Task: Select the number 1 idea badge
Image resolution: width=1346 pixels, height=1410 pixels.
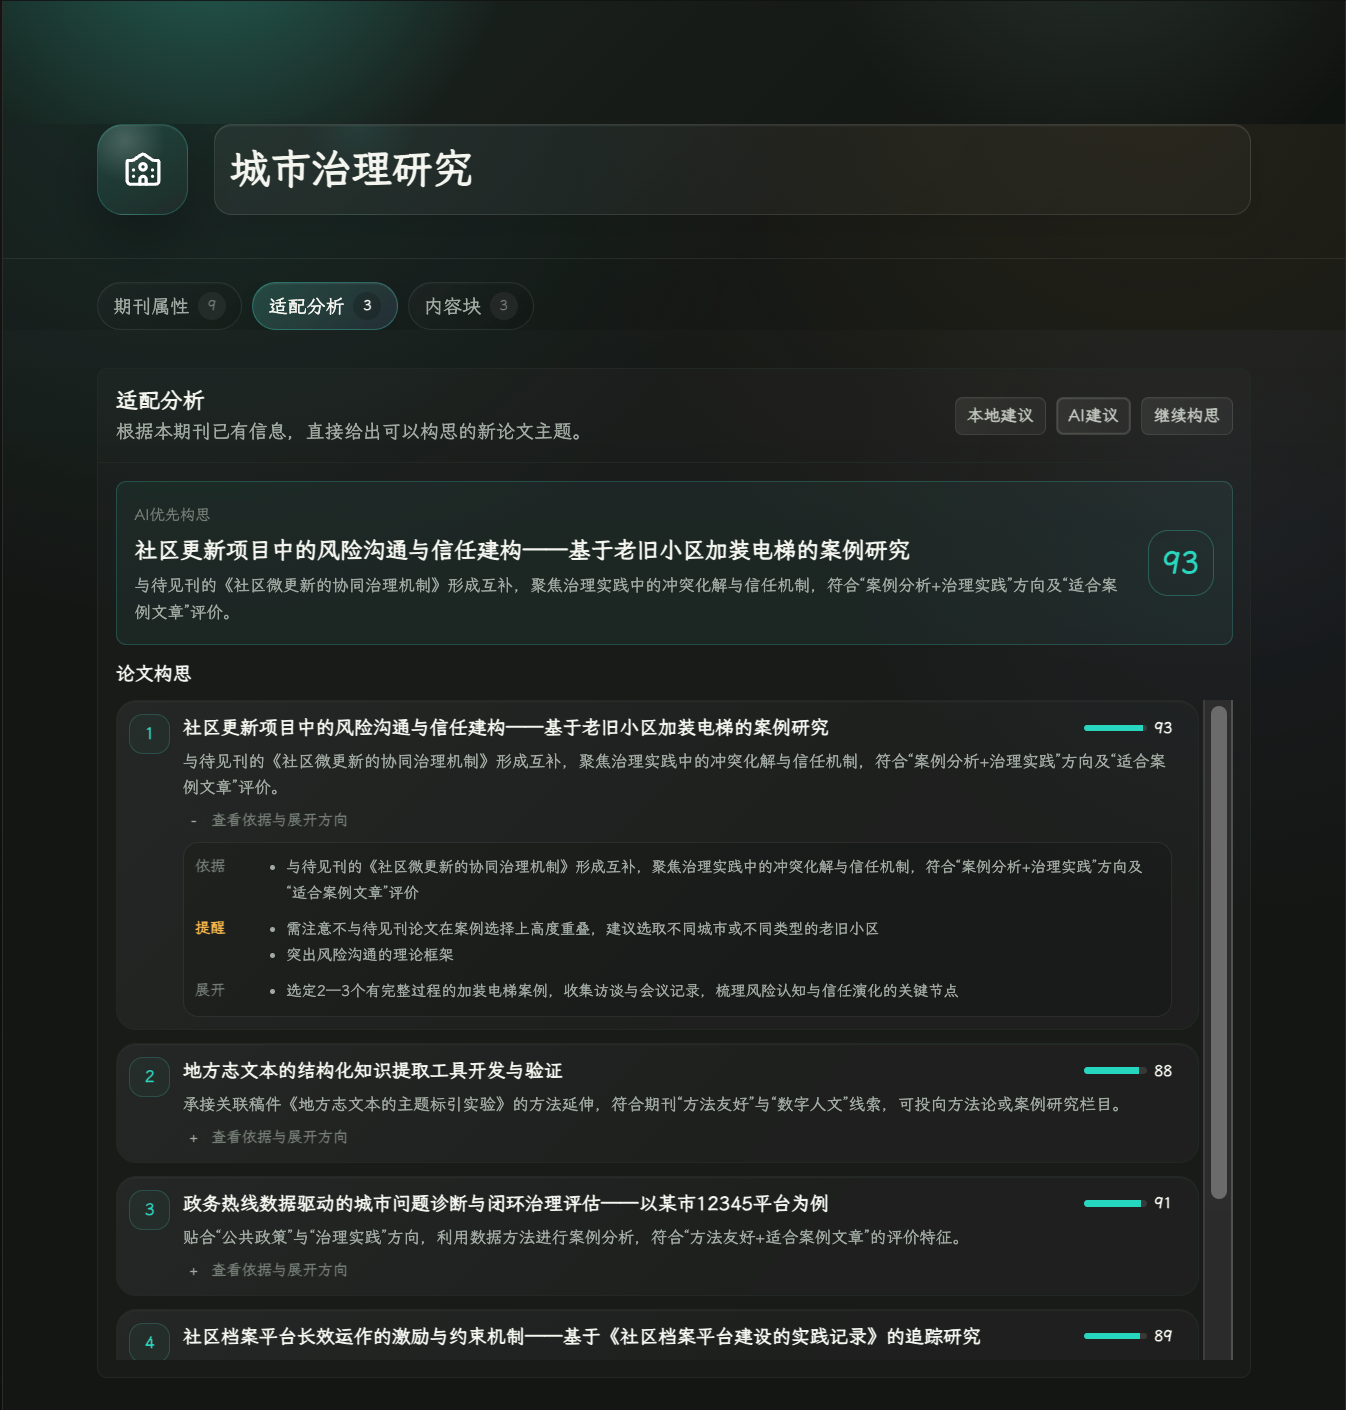Action: [149, 734]
